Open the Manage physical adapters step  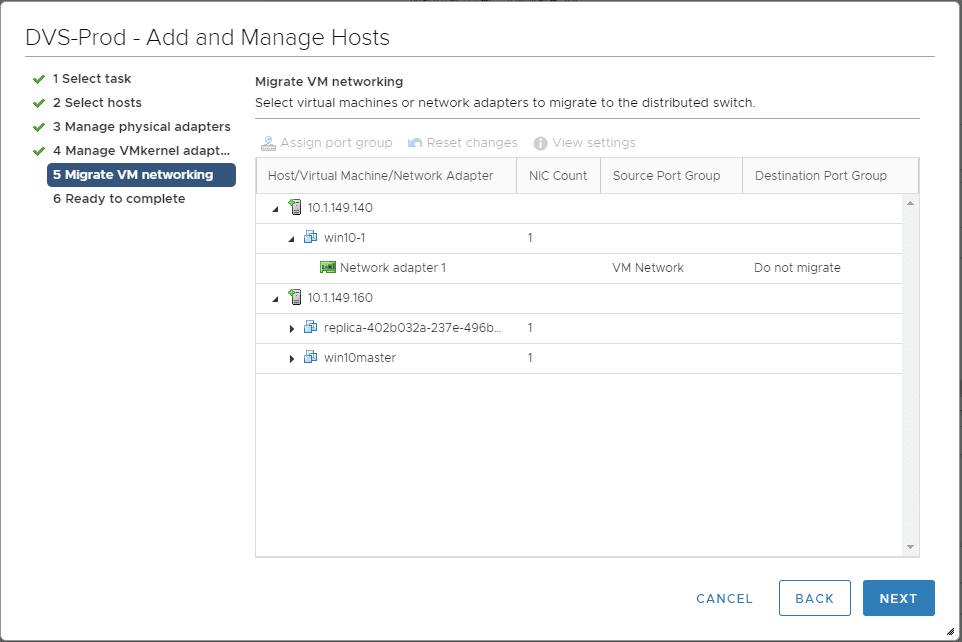pos(142,126)
